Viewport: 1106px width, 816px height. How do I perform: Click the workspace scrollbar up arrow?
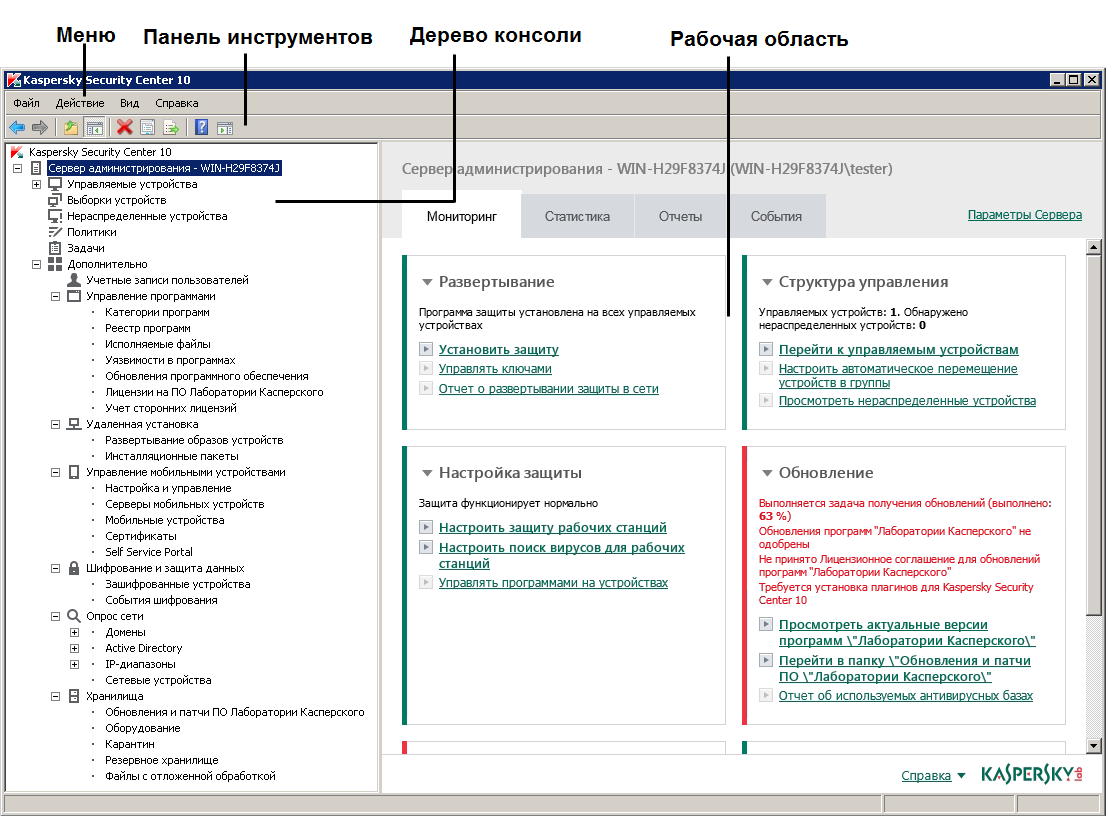pyautogui.click(x=1093, y=247)
